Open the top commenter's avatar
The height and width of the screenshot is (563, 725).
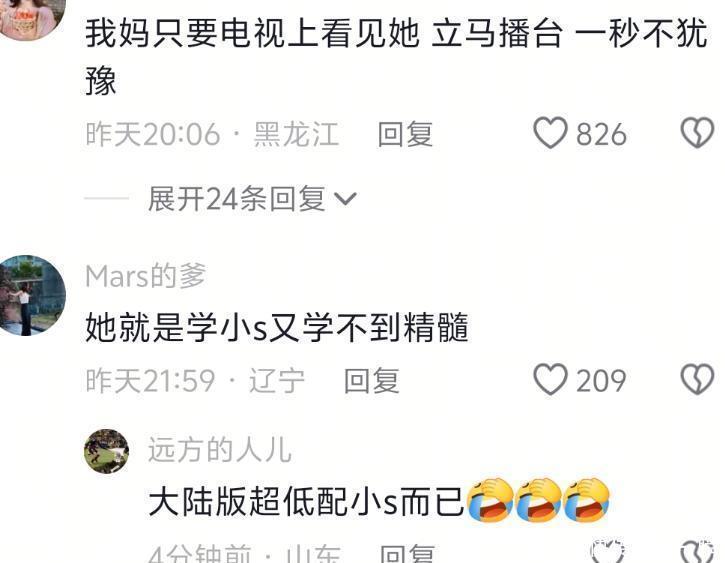coord(30,18)
